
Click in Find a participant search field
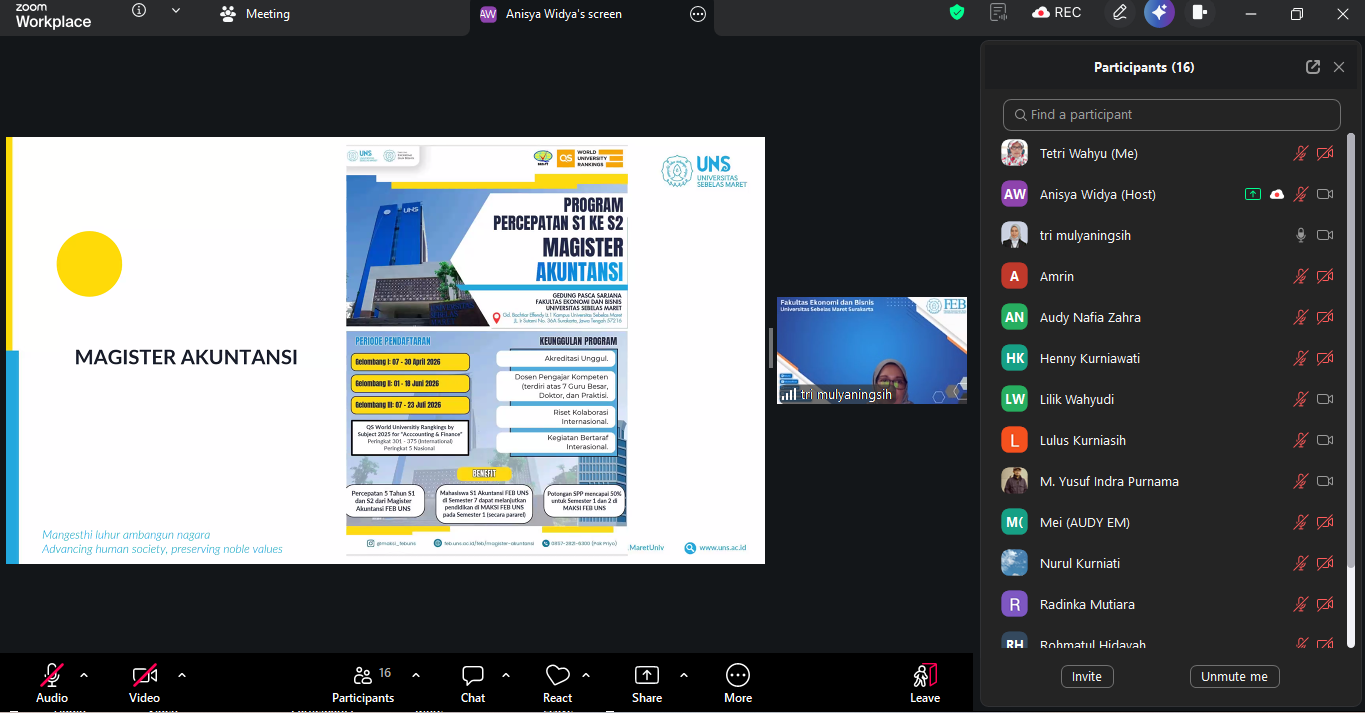tap(1171, 114)
